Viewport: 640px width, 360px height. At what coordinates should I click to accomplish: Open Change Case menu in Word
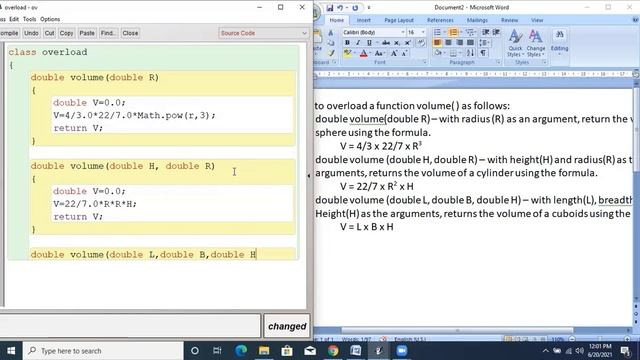click(379, 53)
